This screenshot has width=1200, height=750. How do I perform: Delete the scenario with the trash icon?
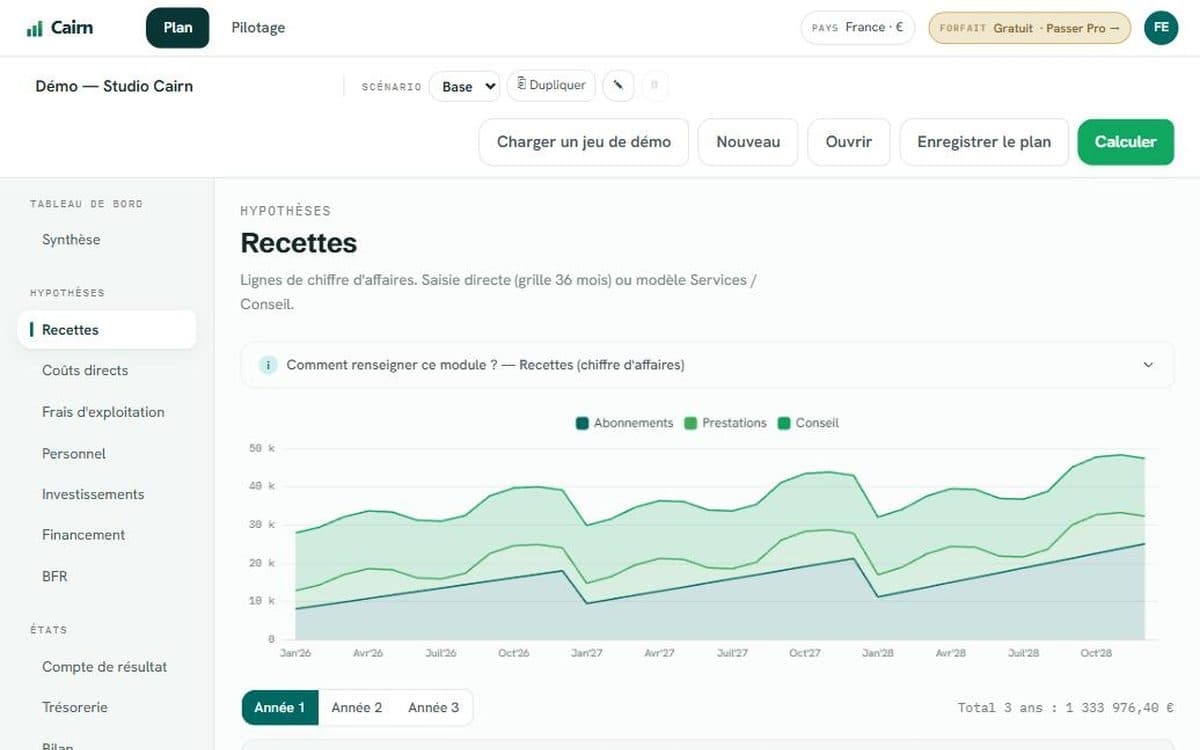click(x=655, y=86)
